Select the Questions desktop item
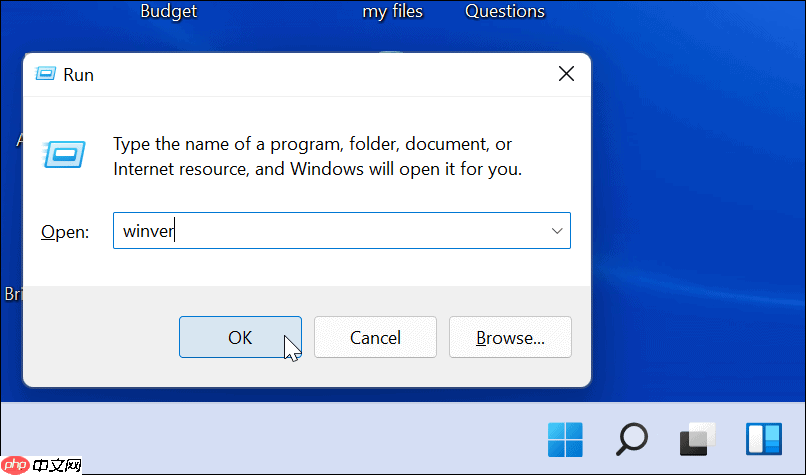The image size is (806, 475). coord(505,12)
